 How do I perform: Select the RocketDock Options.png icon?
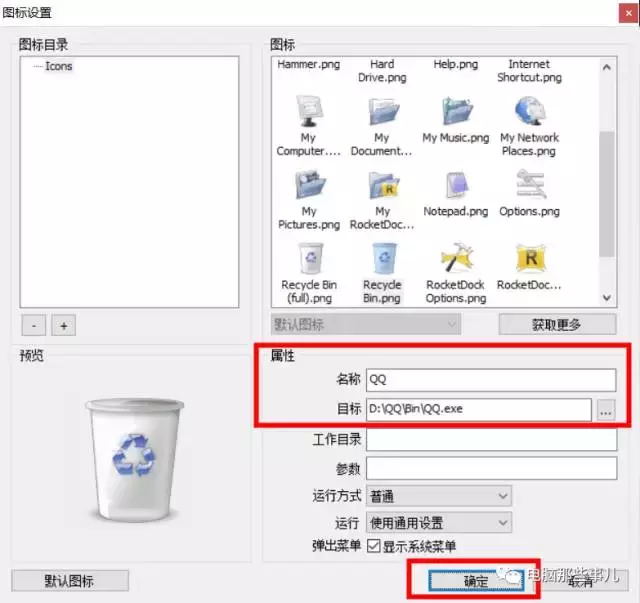click(457, 258)
